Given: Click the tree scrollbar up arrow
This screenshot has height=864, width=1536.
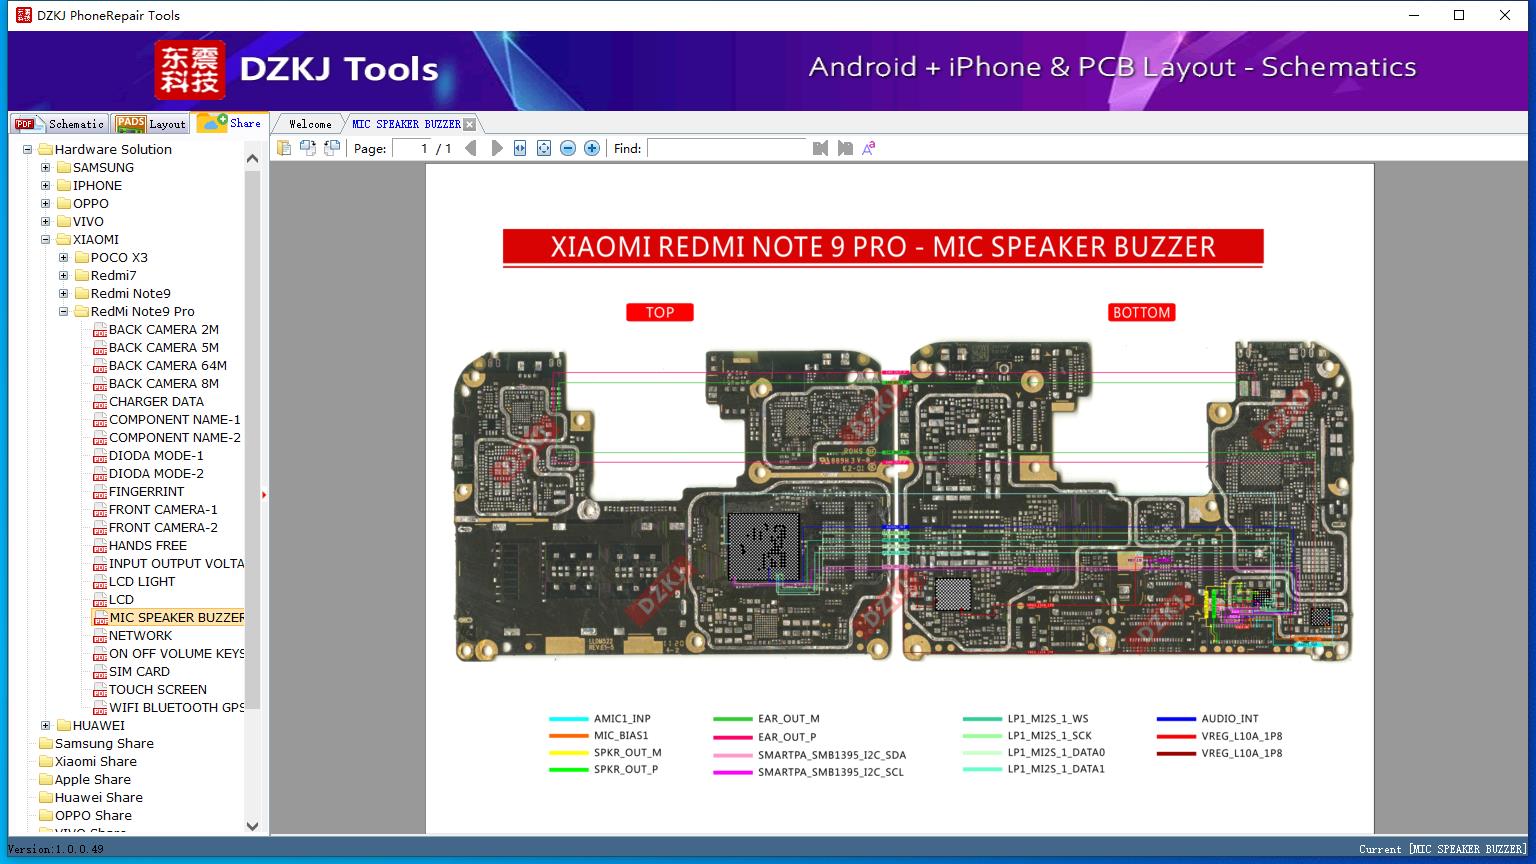Looking at the screenshot, I should [x=252, y=158].
